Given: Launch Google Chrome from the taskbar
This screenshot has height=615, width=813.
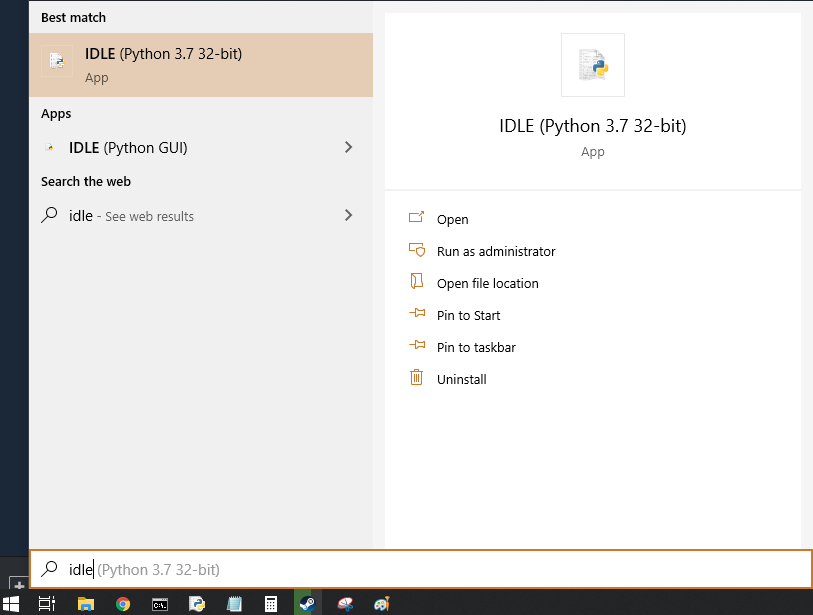Looking at the screenshot, I should [123, 604].
